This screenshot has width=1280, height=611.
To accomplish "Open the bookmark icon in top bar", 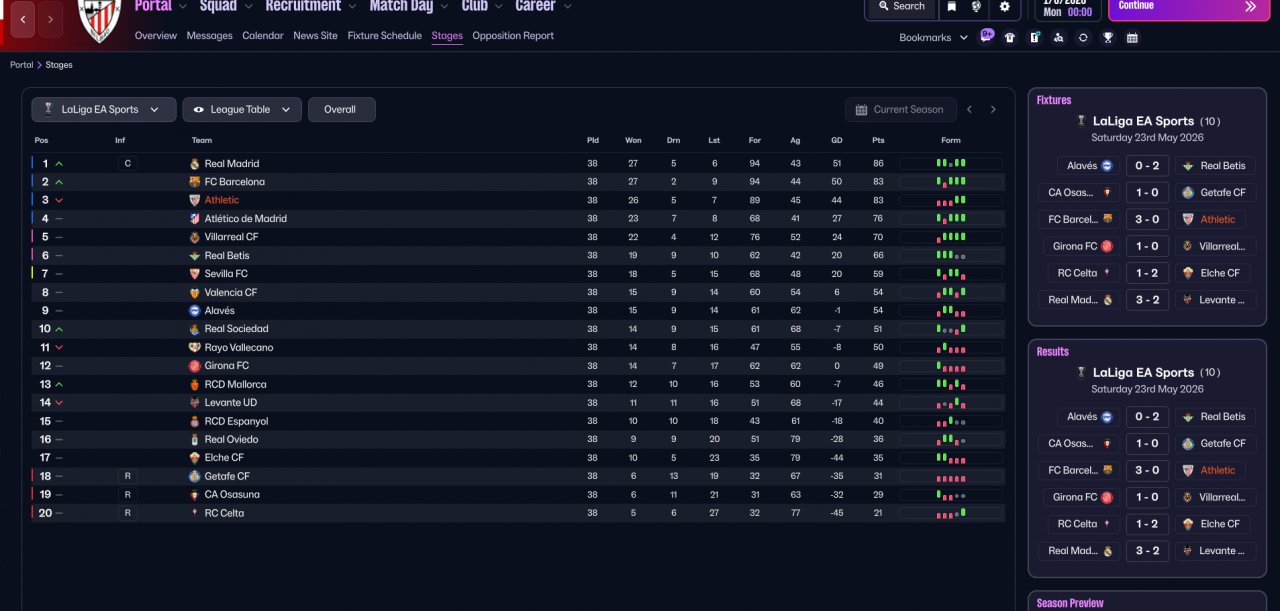I will click(952, 6).
